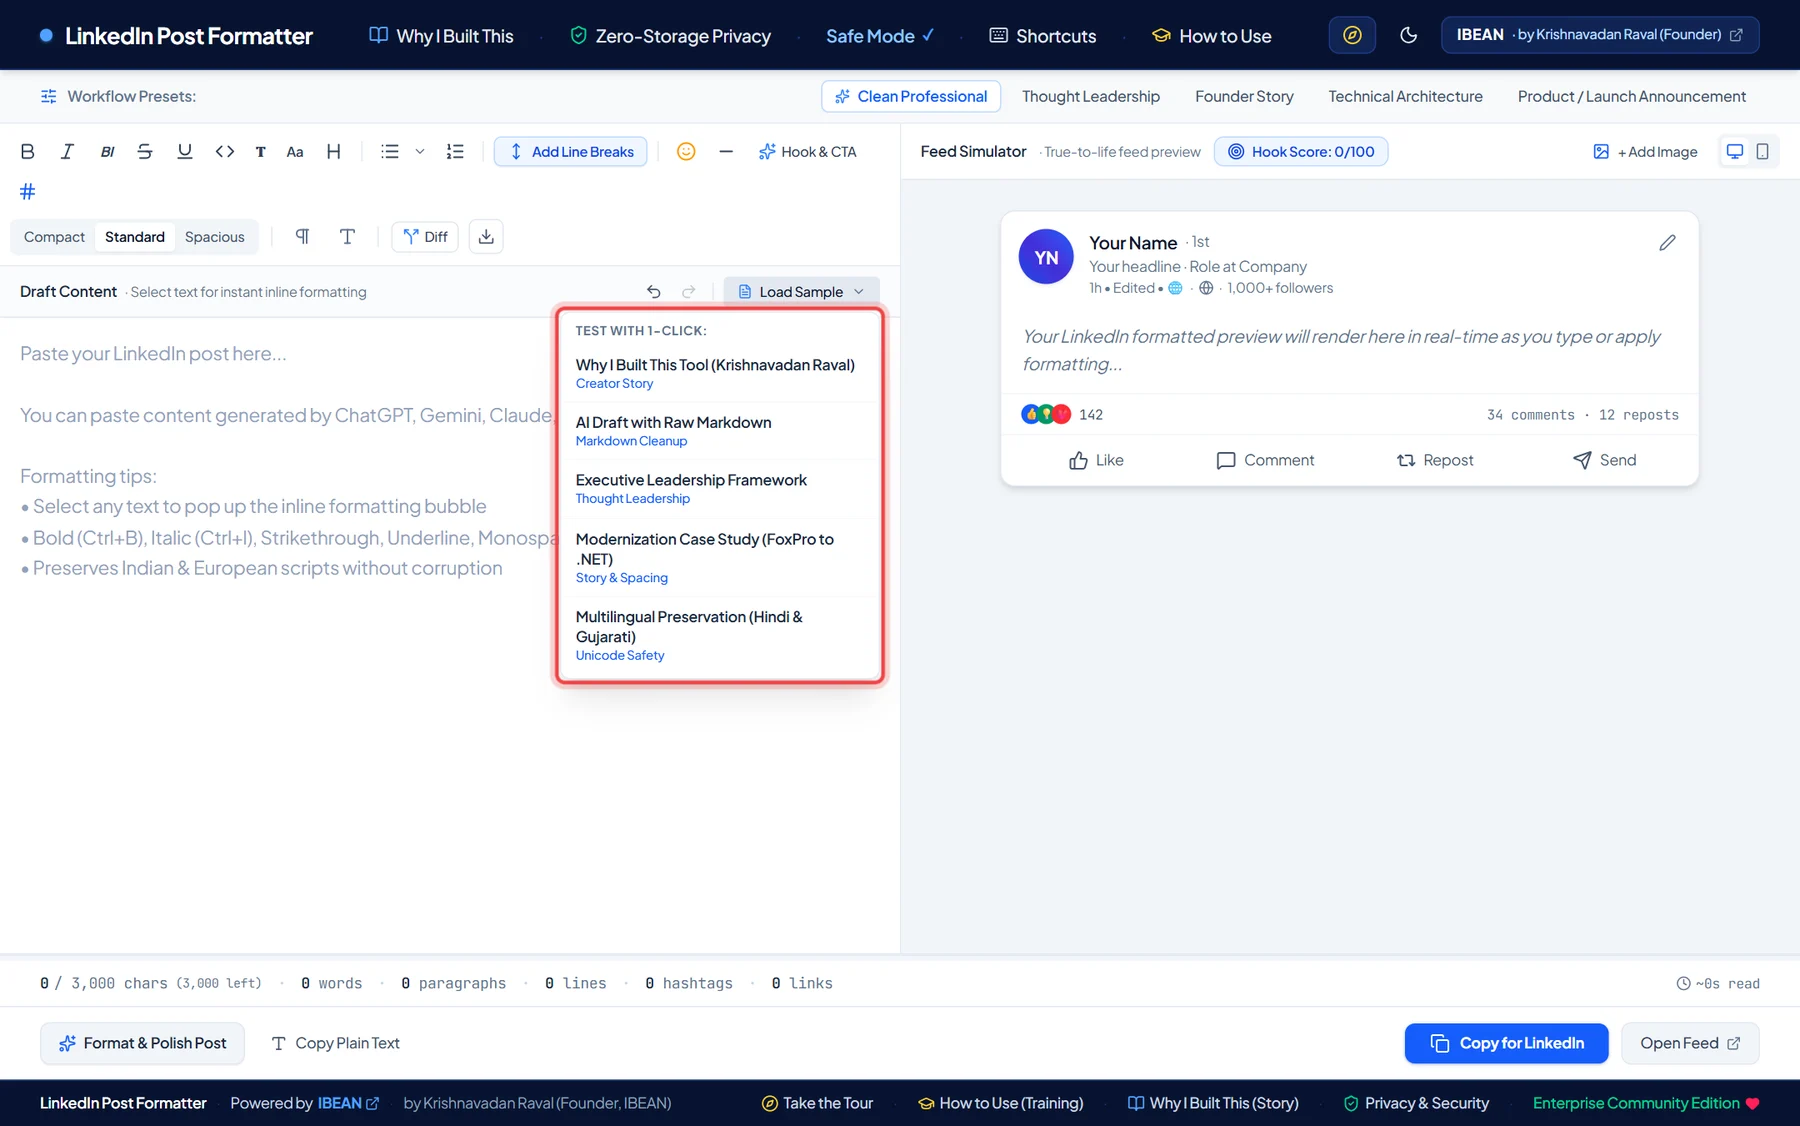Viewport: 1800px width, 1126px height.
Task: Apply Strikethrough formatting icon
Action: click(x=145, y=152)
